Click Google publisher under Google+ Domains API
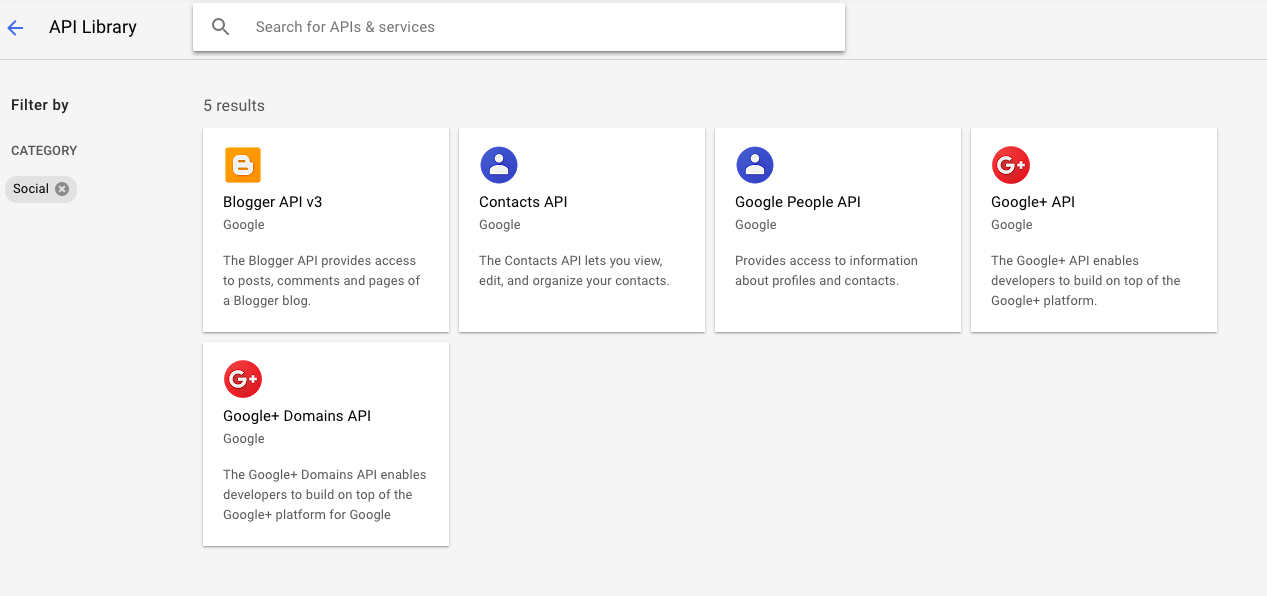The width and height of the screenshot is (1267, 596). point(244,439)
